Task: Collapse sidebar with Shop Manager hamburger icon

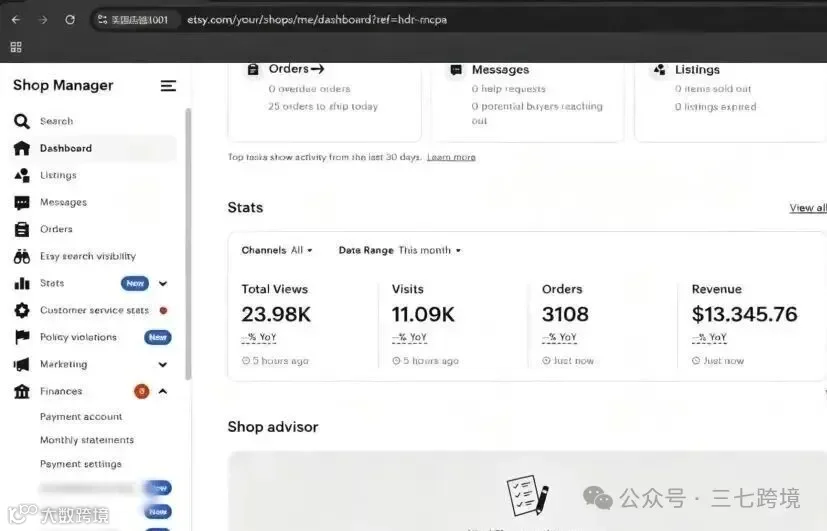Action: [168, 85]
